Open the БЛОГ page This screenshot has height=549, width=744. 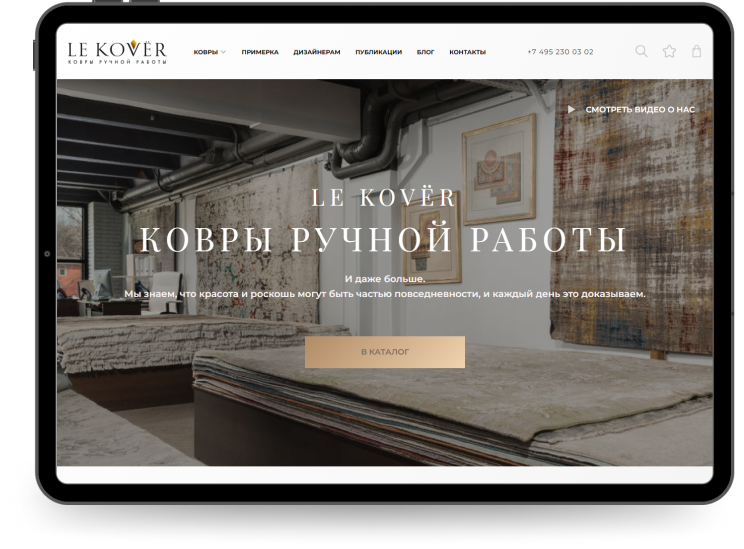click(x=425, y=52)
